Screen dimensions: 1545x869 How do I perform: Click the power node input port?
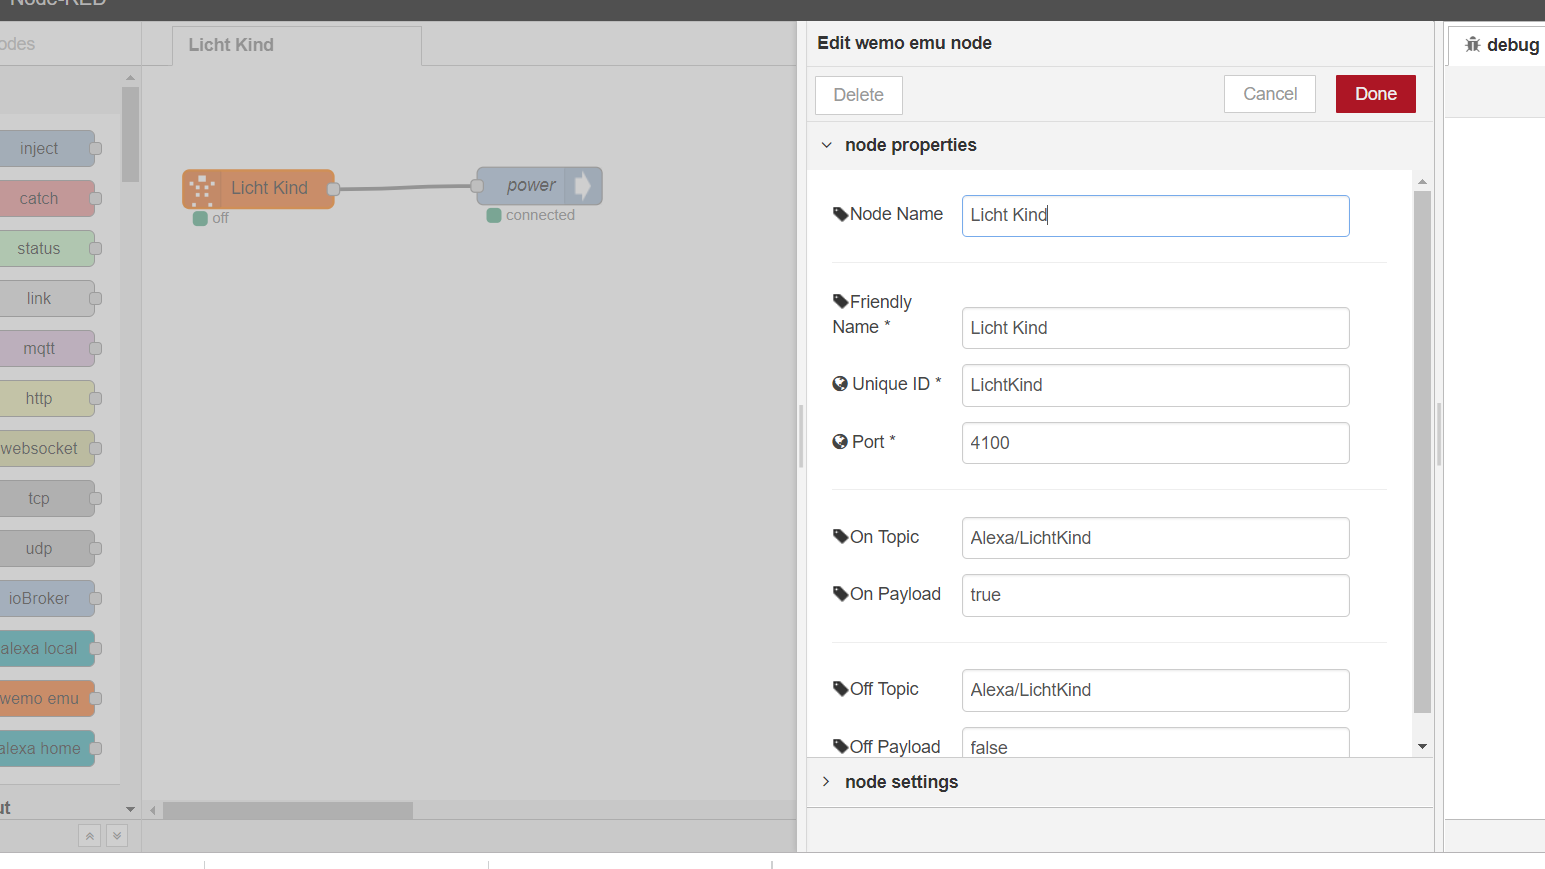pos(477,186)
